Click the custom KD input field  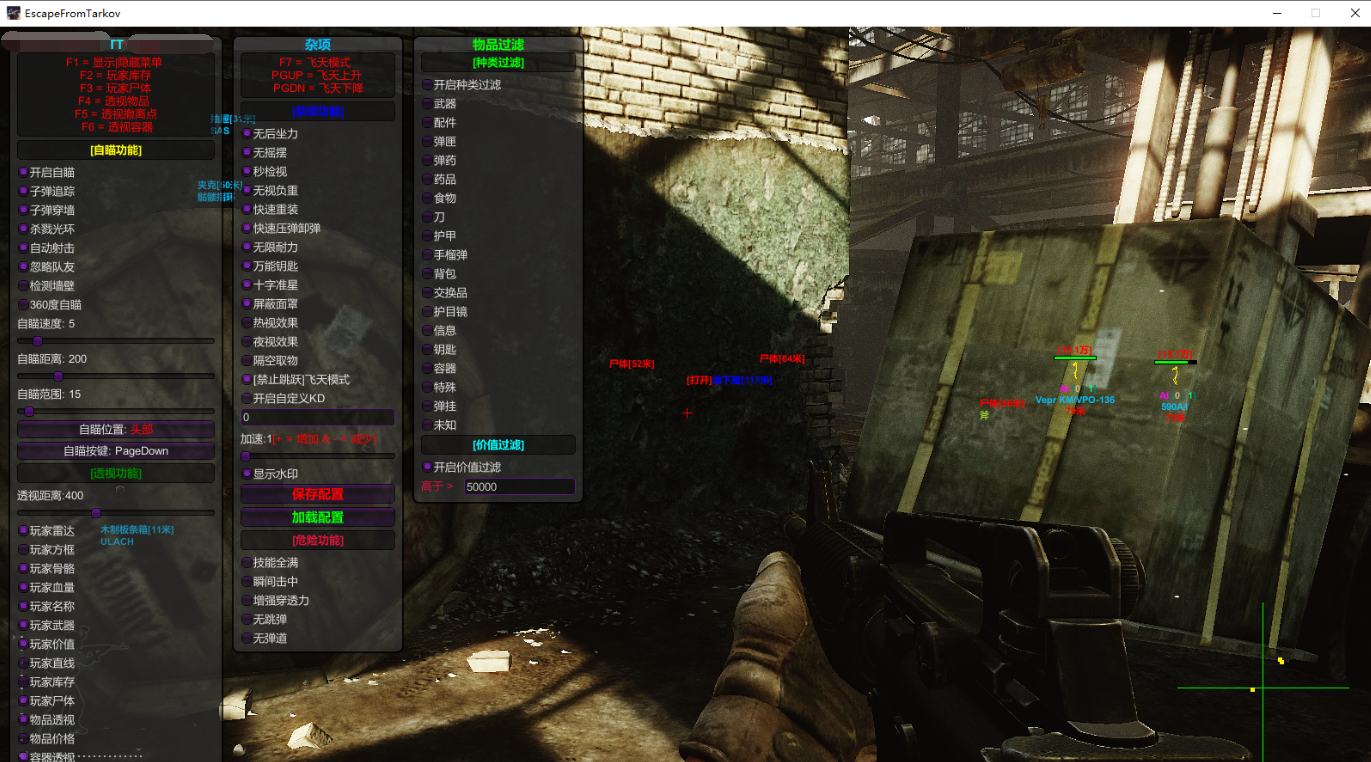[x=317, y=417]
